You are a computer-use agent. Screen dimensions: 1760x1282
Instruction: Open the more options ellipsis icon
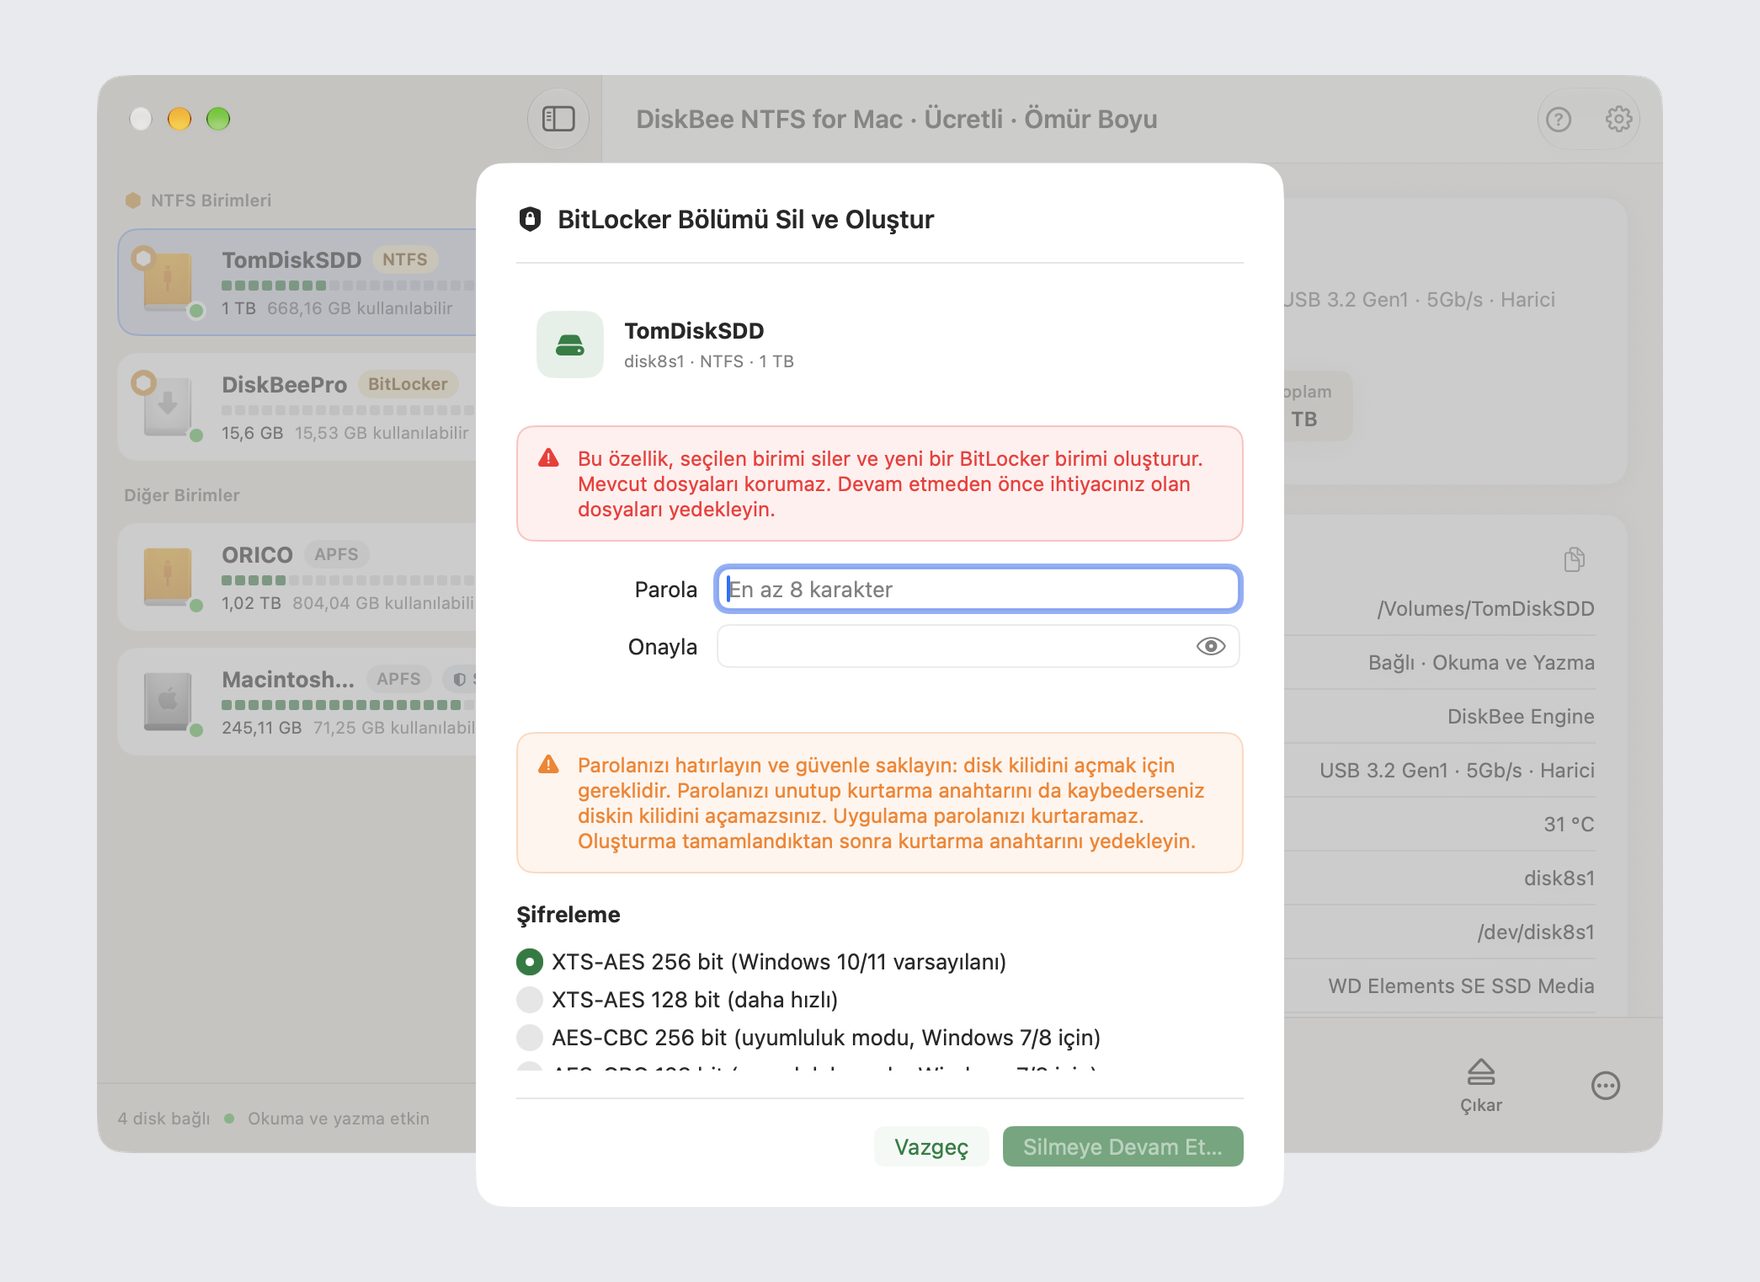[x=1605, y=1086]
